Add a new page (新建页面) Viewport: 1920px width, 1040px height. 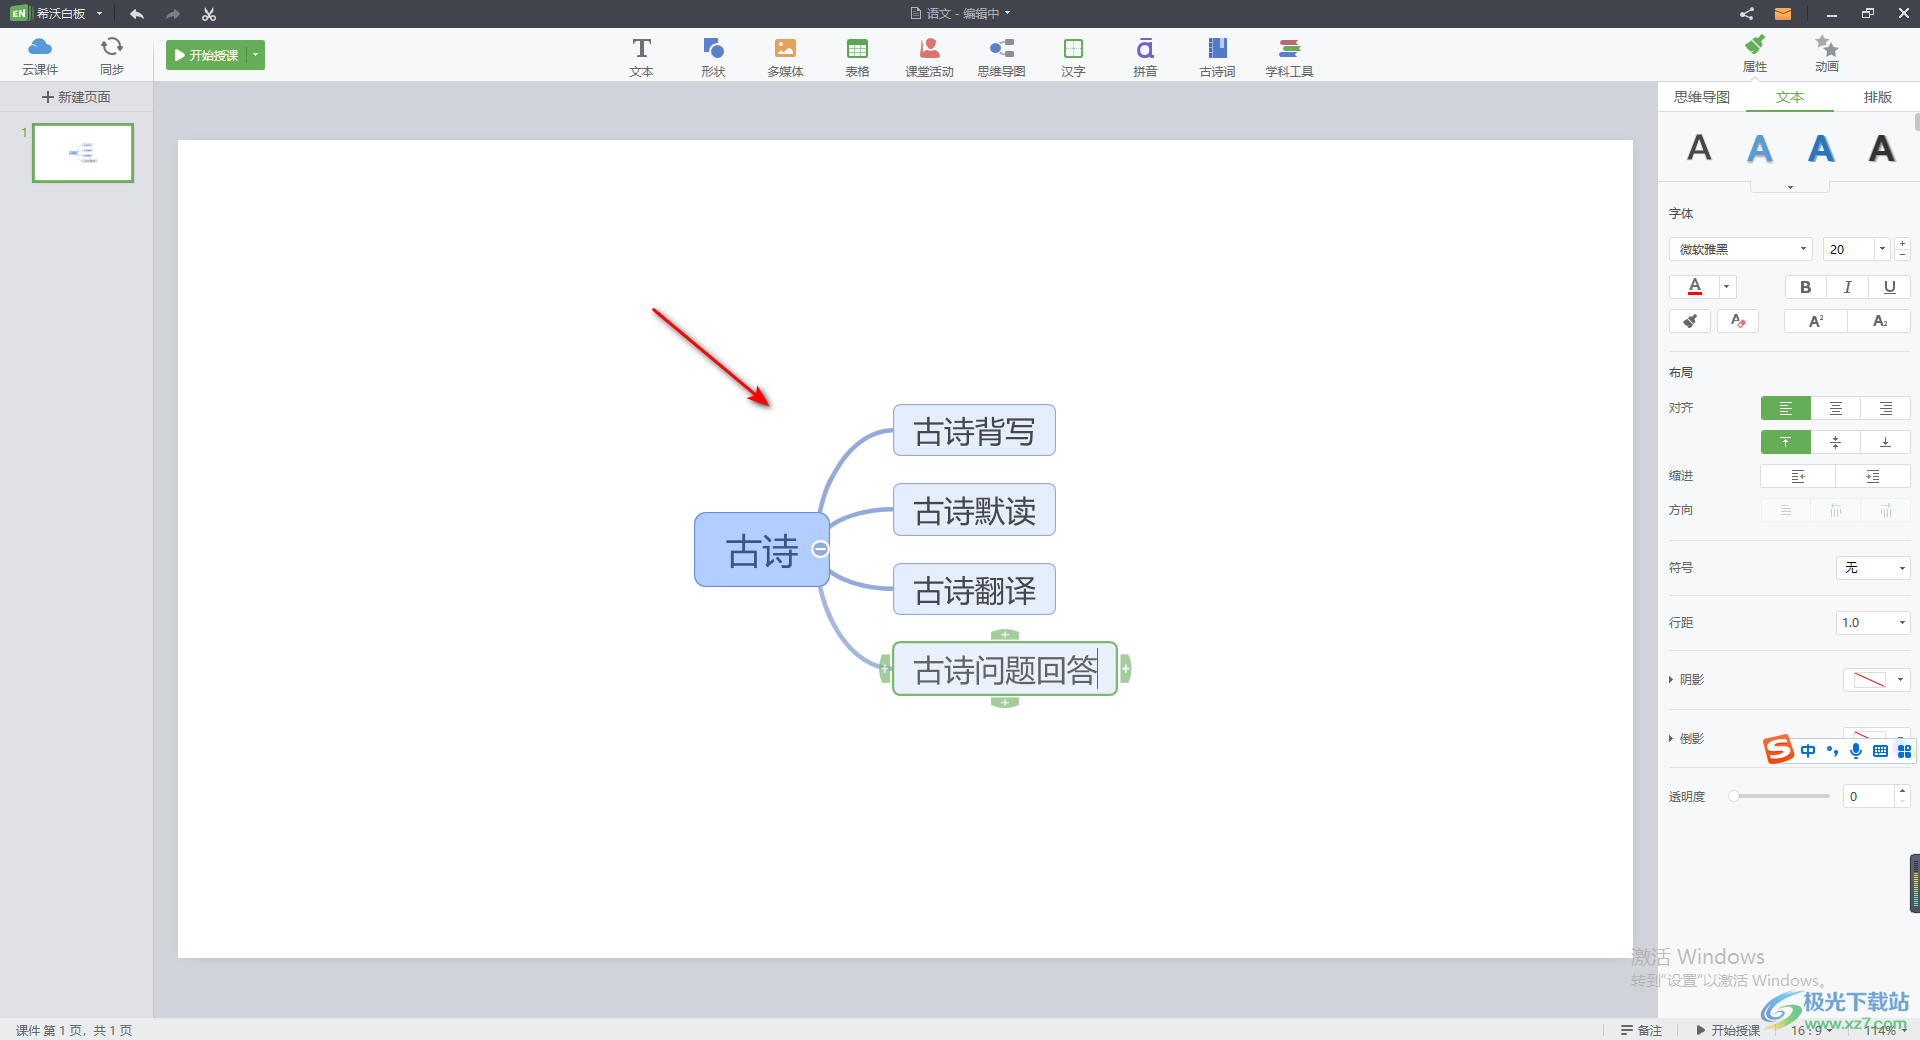[76, 97]
